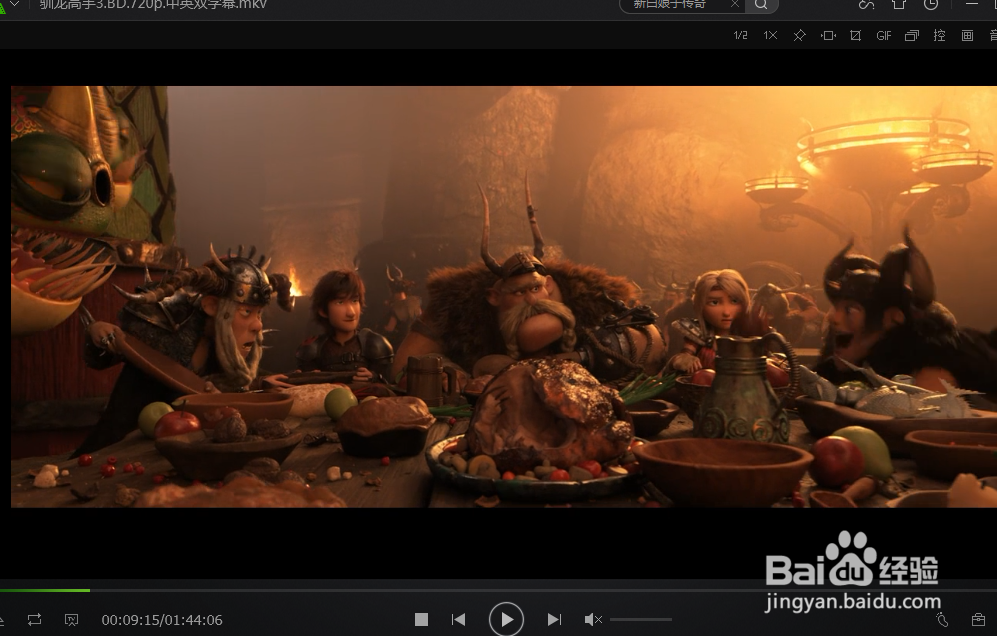Open the crop screenshot tool
This screenshot has height=636, width=997.
856,36
